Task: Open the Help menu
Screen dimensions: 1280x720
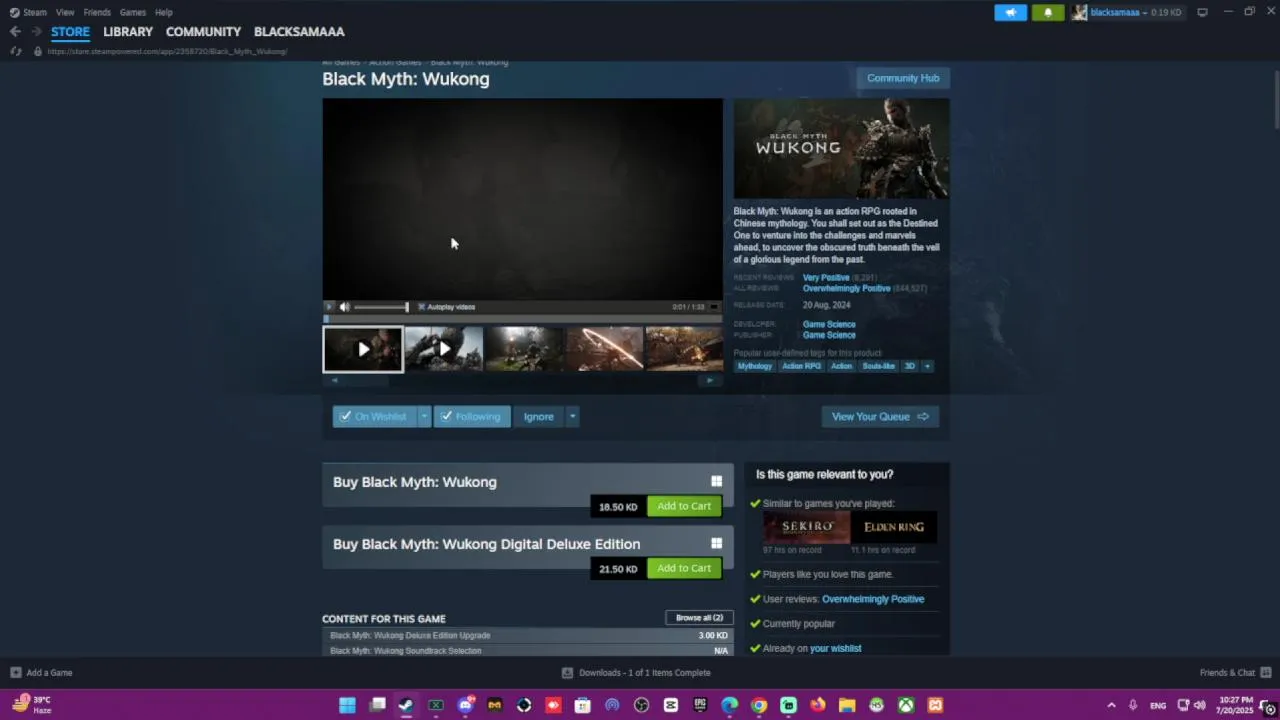Action: (x=164, y=12)
